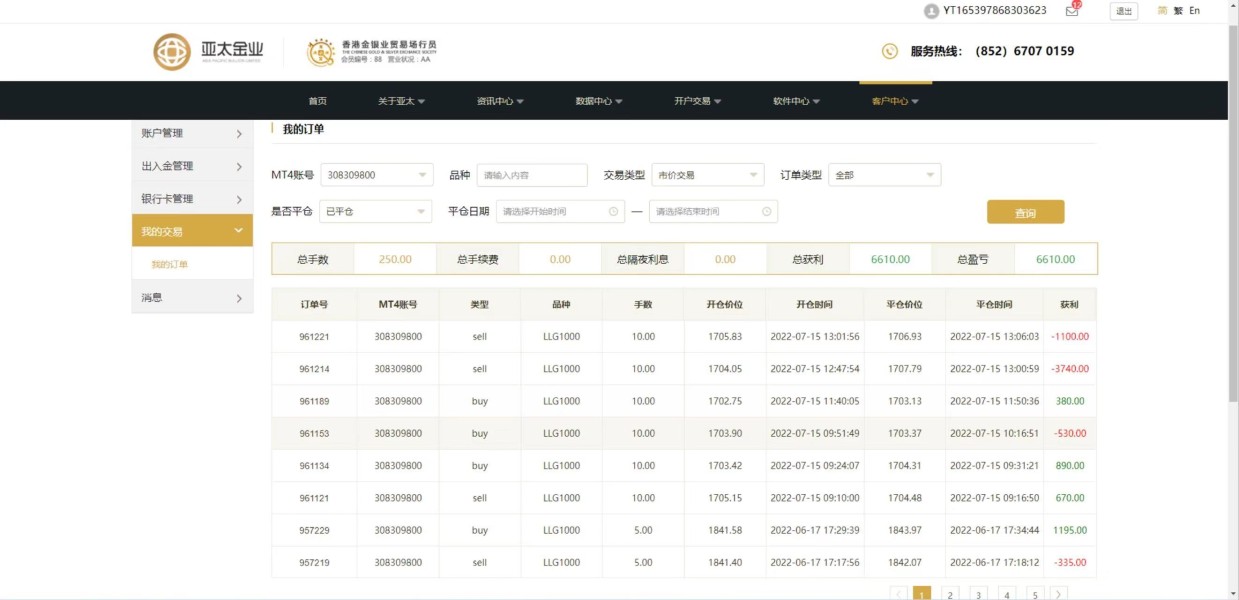Switch language to En
This screenshot has width=1239, height=600.
[x=1194, y=11]
